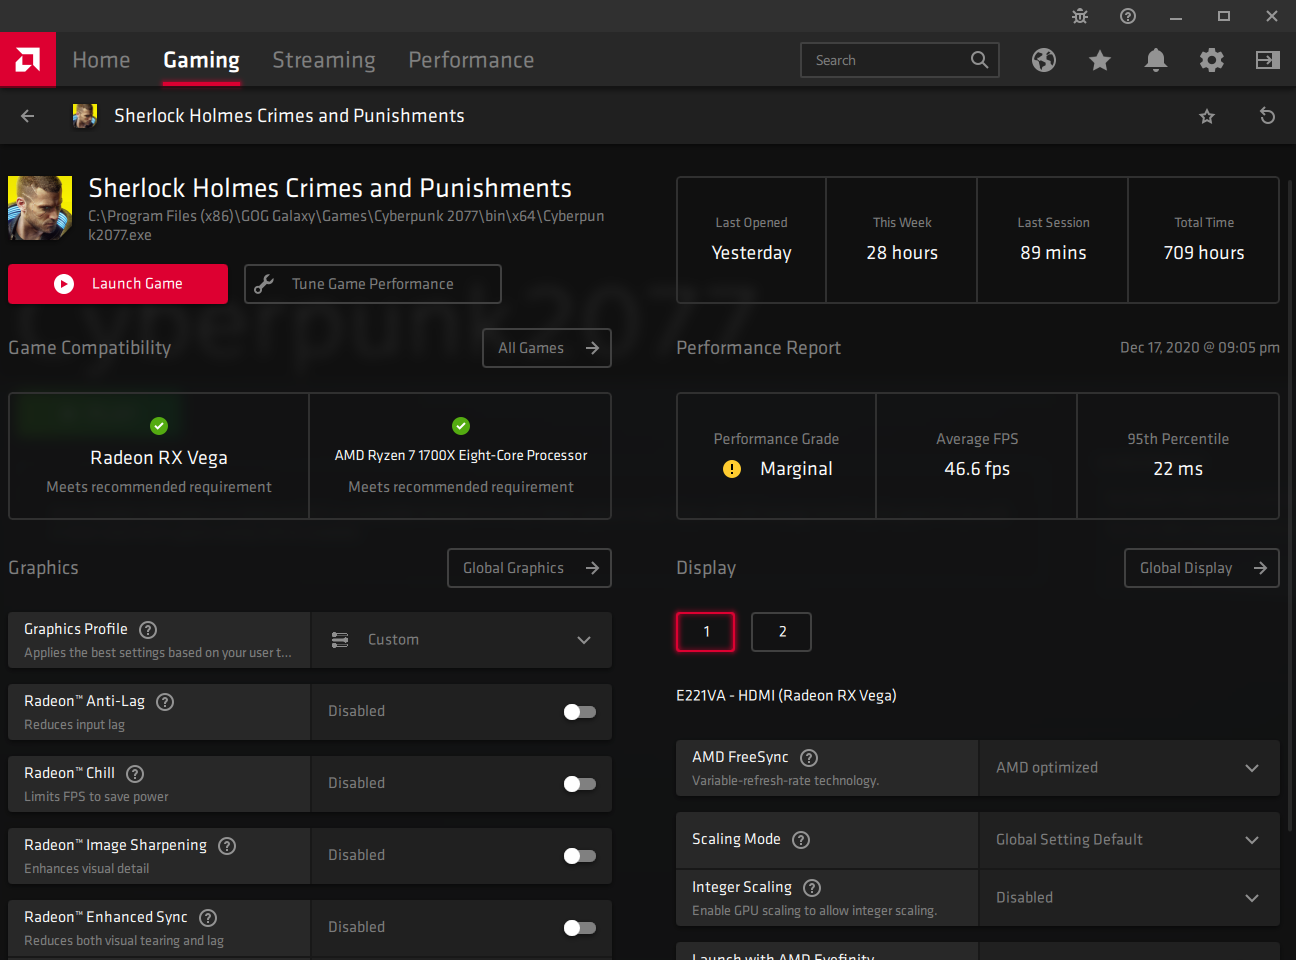
Task: Click the Launch Game button
Action: (x=118, y=284)
